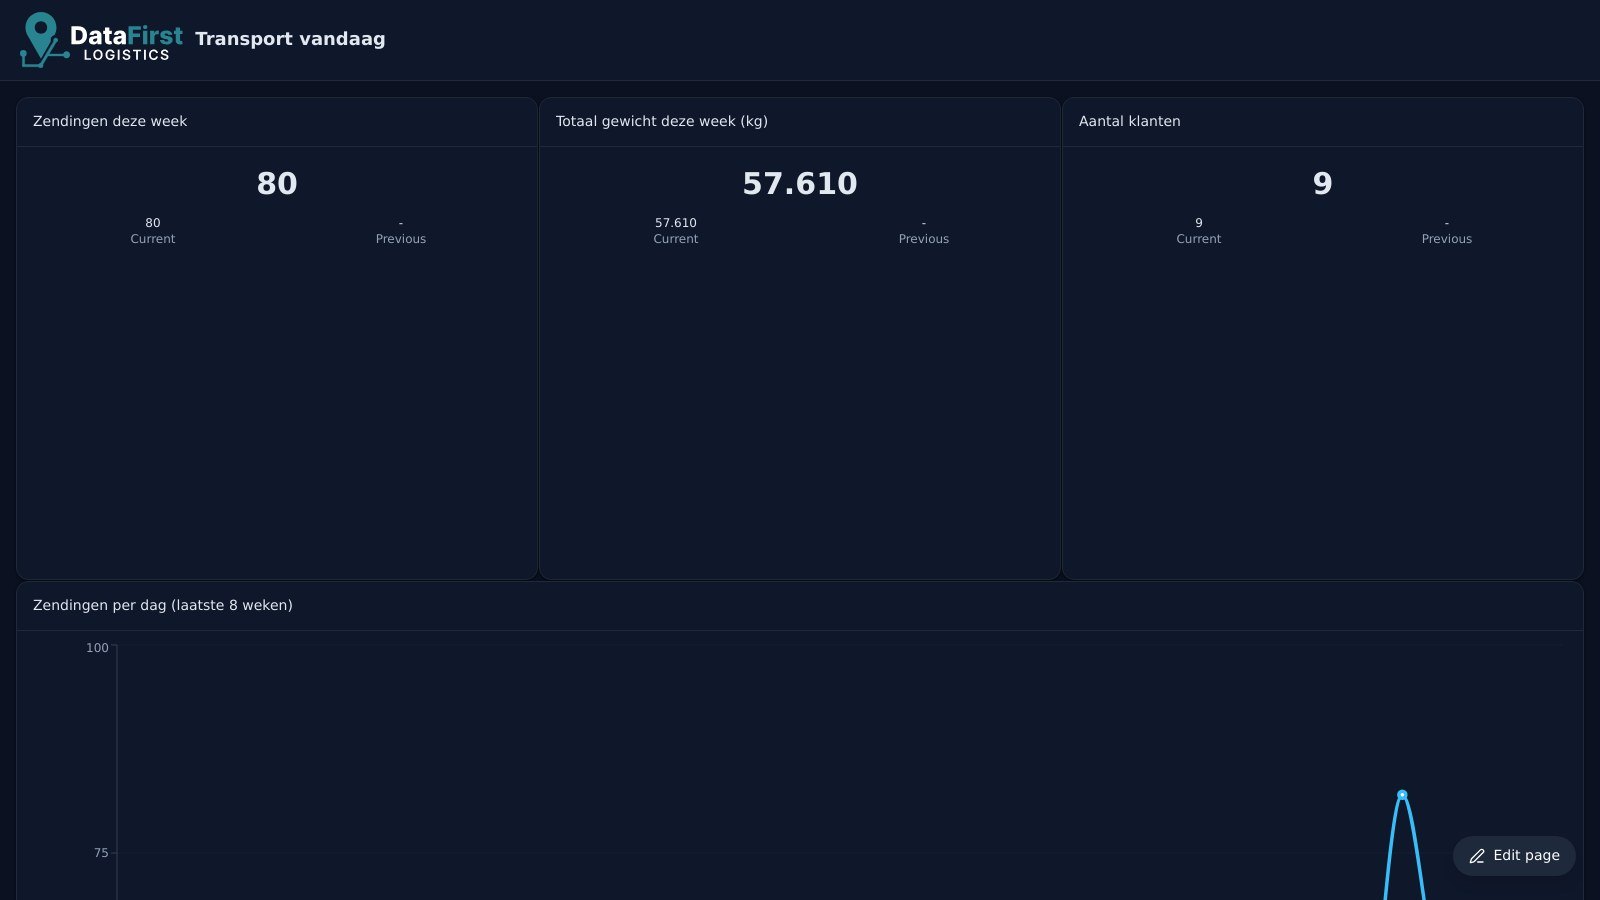This screenshot has width=1600, height=900.
Task: Click the large 80 shipments value
Action: coord(277,184)
